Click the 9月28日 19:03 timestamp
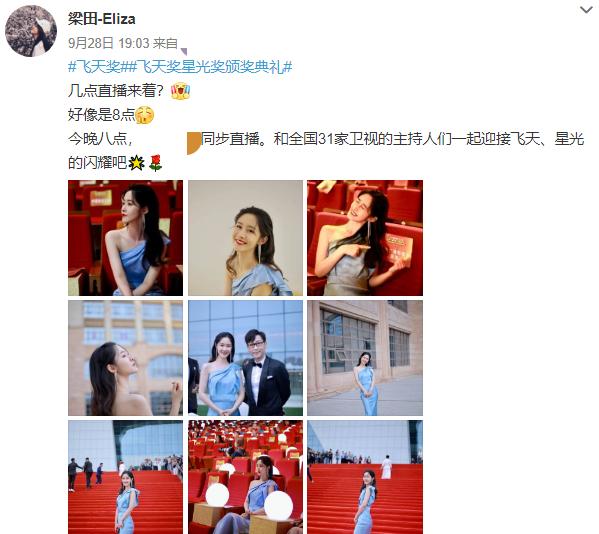Image resolution: width=599 pixels, height=534 pixels. point(109,43)
